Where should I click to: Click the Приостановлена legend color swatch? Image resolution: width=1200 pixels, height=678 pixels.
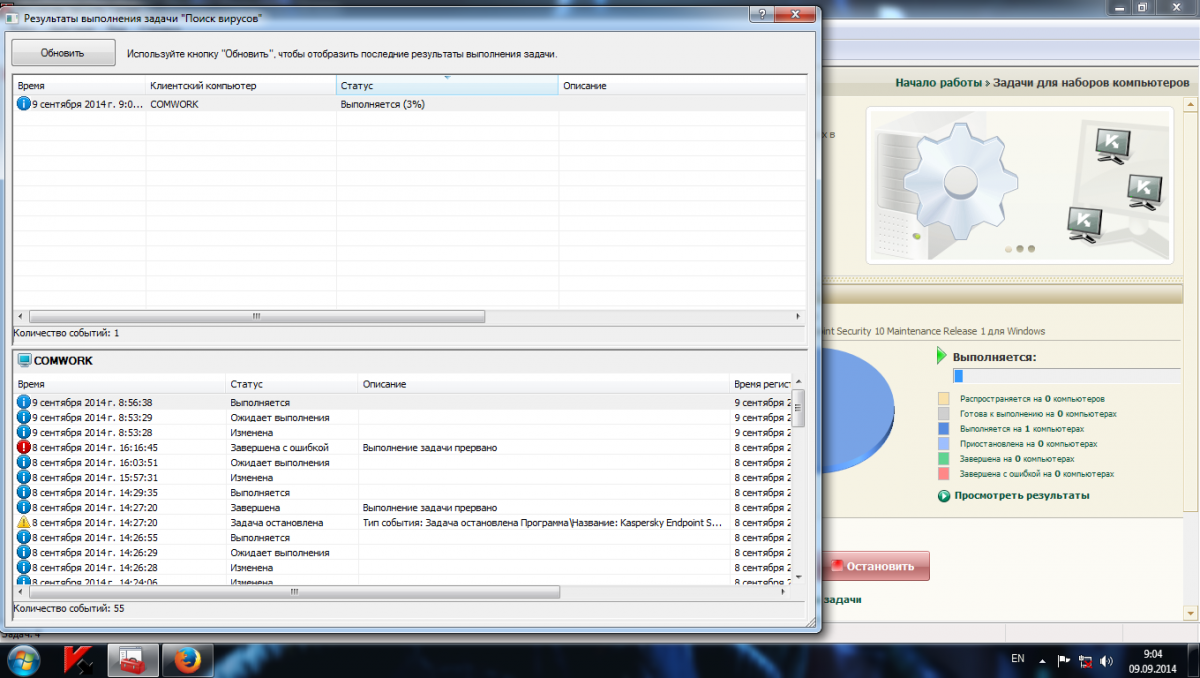943,443
